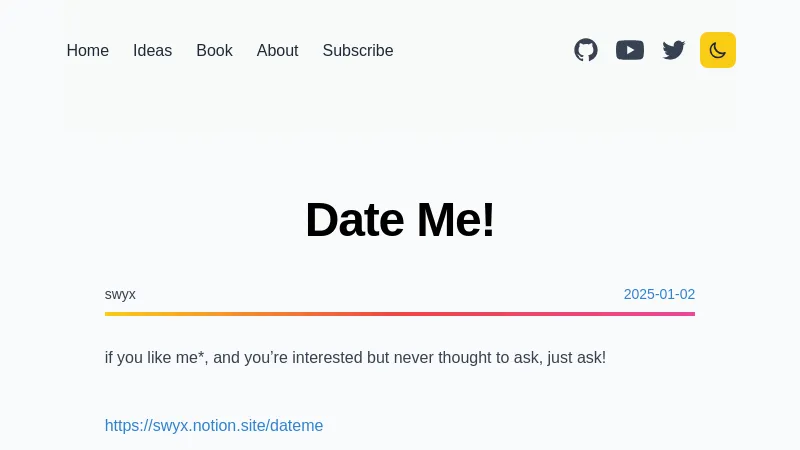Image resolution: width=800 pixels, height=450 pixels.
Task: Click the blank area left of the heading
Action: [180, 220]
